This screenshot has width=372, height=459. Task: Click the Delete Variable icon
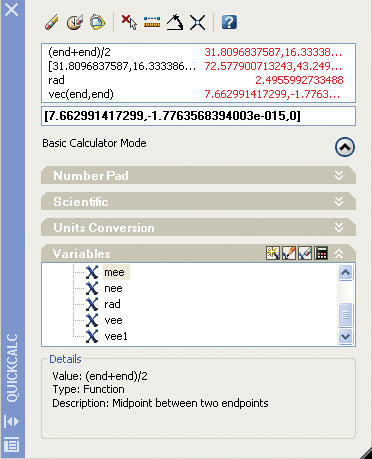coord(305,253)
